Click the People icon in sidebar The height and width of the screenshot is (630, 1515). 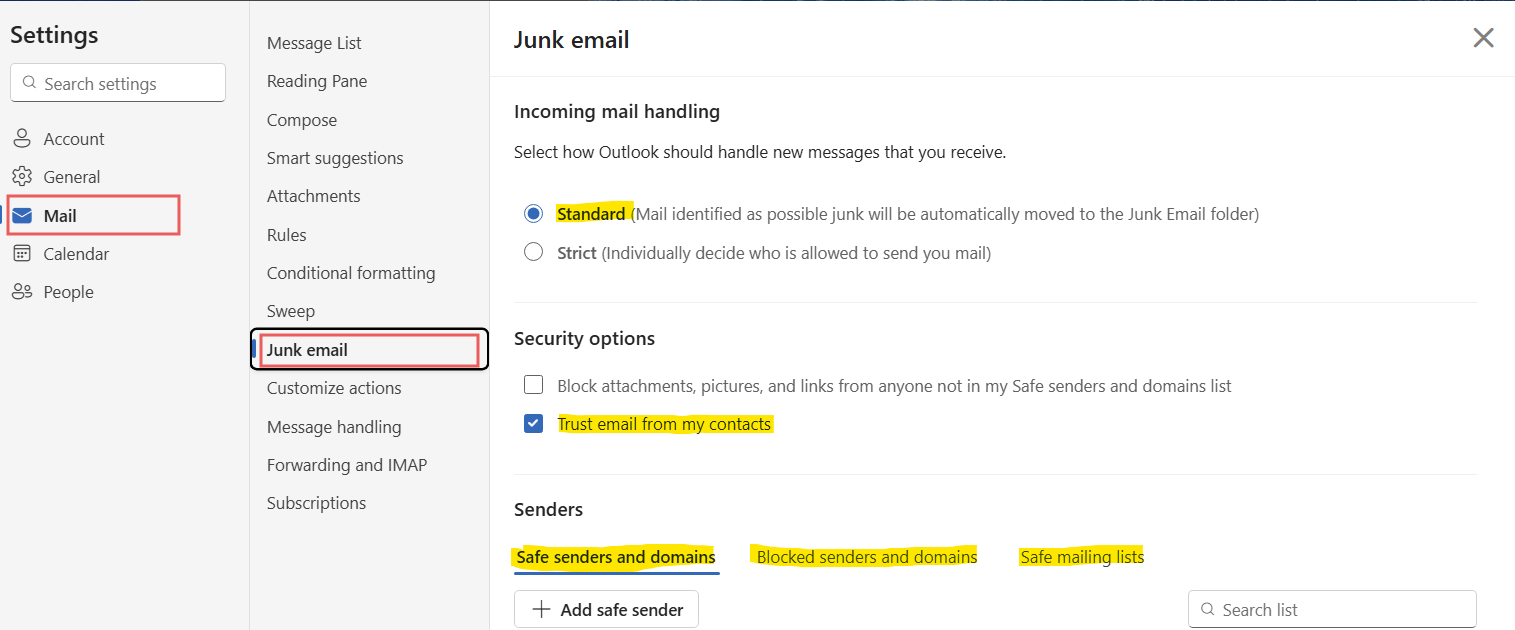(x=22, y=292)
